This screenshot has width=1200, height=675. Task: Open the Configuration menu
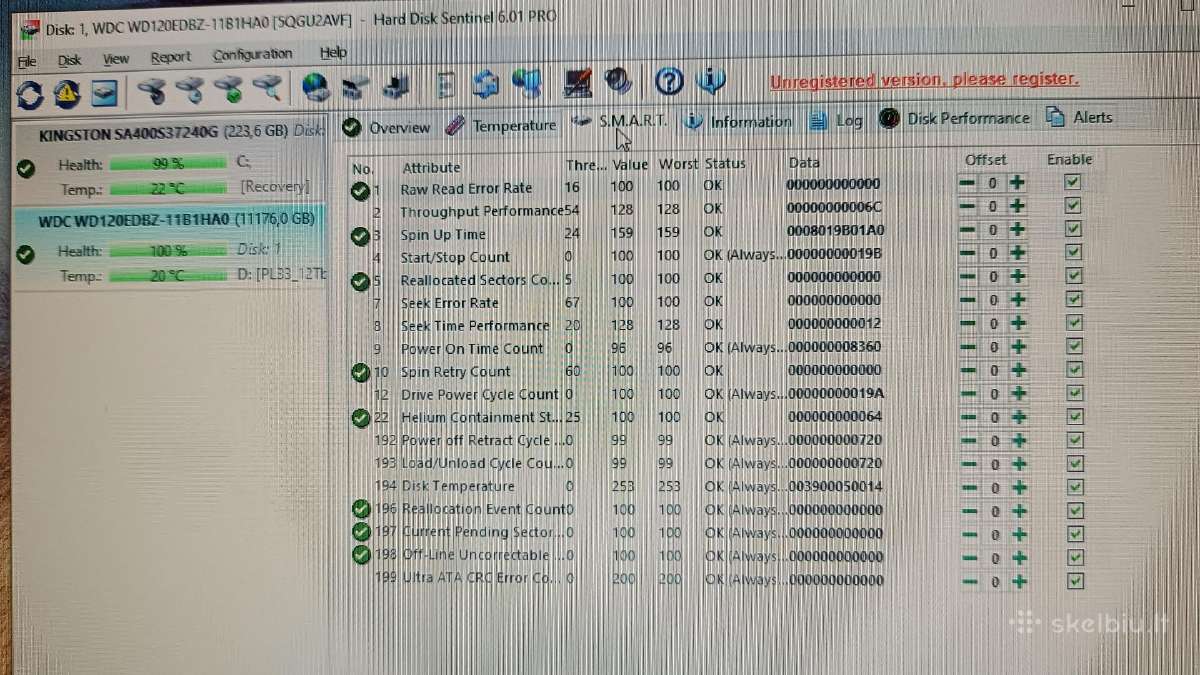[x=252, y=55]
